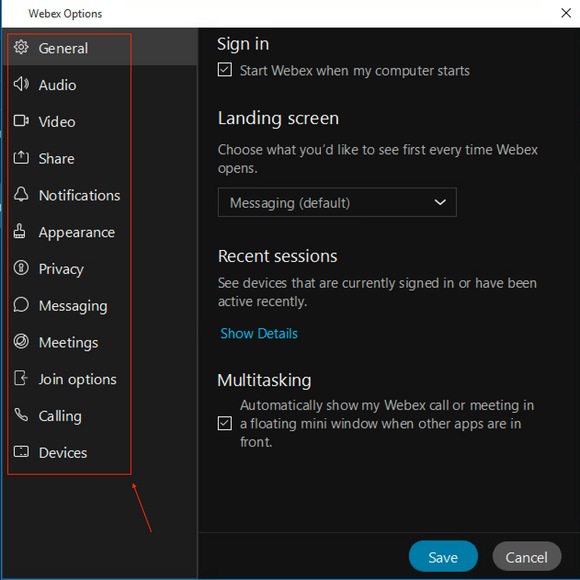Click the Multitasking heading
The image size is (580, 580).
[x=264, y=380]
